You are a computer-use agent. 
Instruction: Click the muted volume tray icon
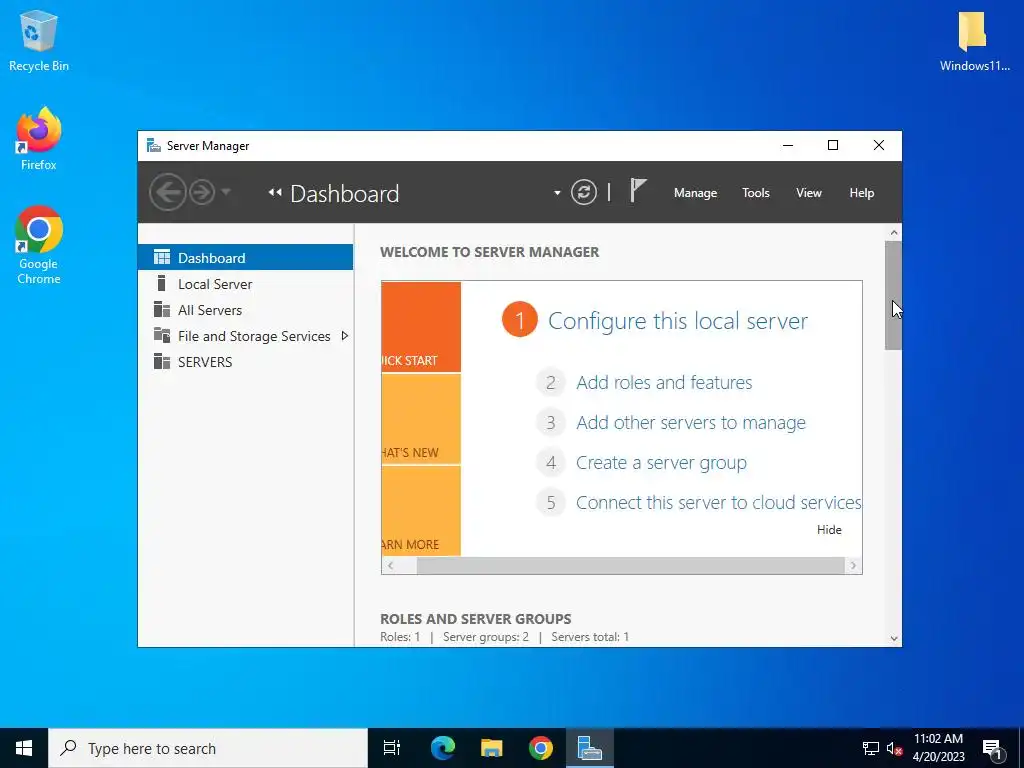(894, 749)
